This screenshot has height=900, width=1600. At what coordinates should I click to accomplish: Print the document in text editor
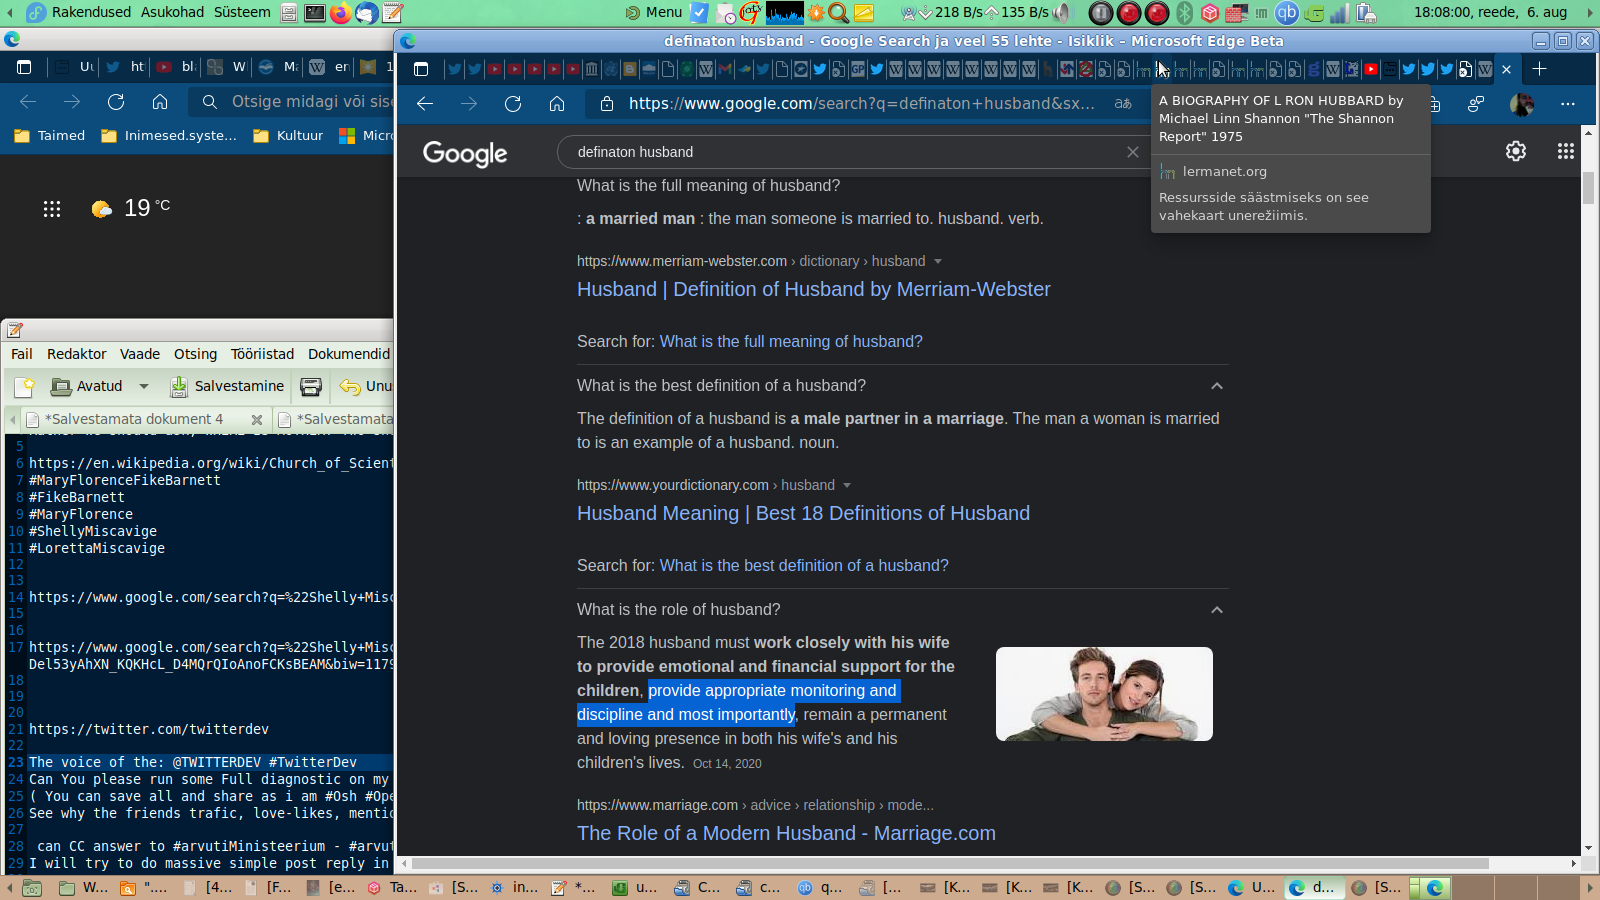pos(311,386)
